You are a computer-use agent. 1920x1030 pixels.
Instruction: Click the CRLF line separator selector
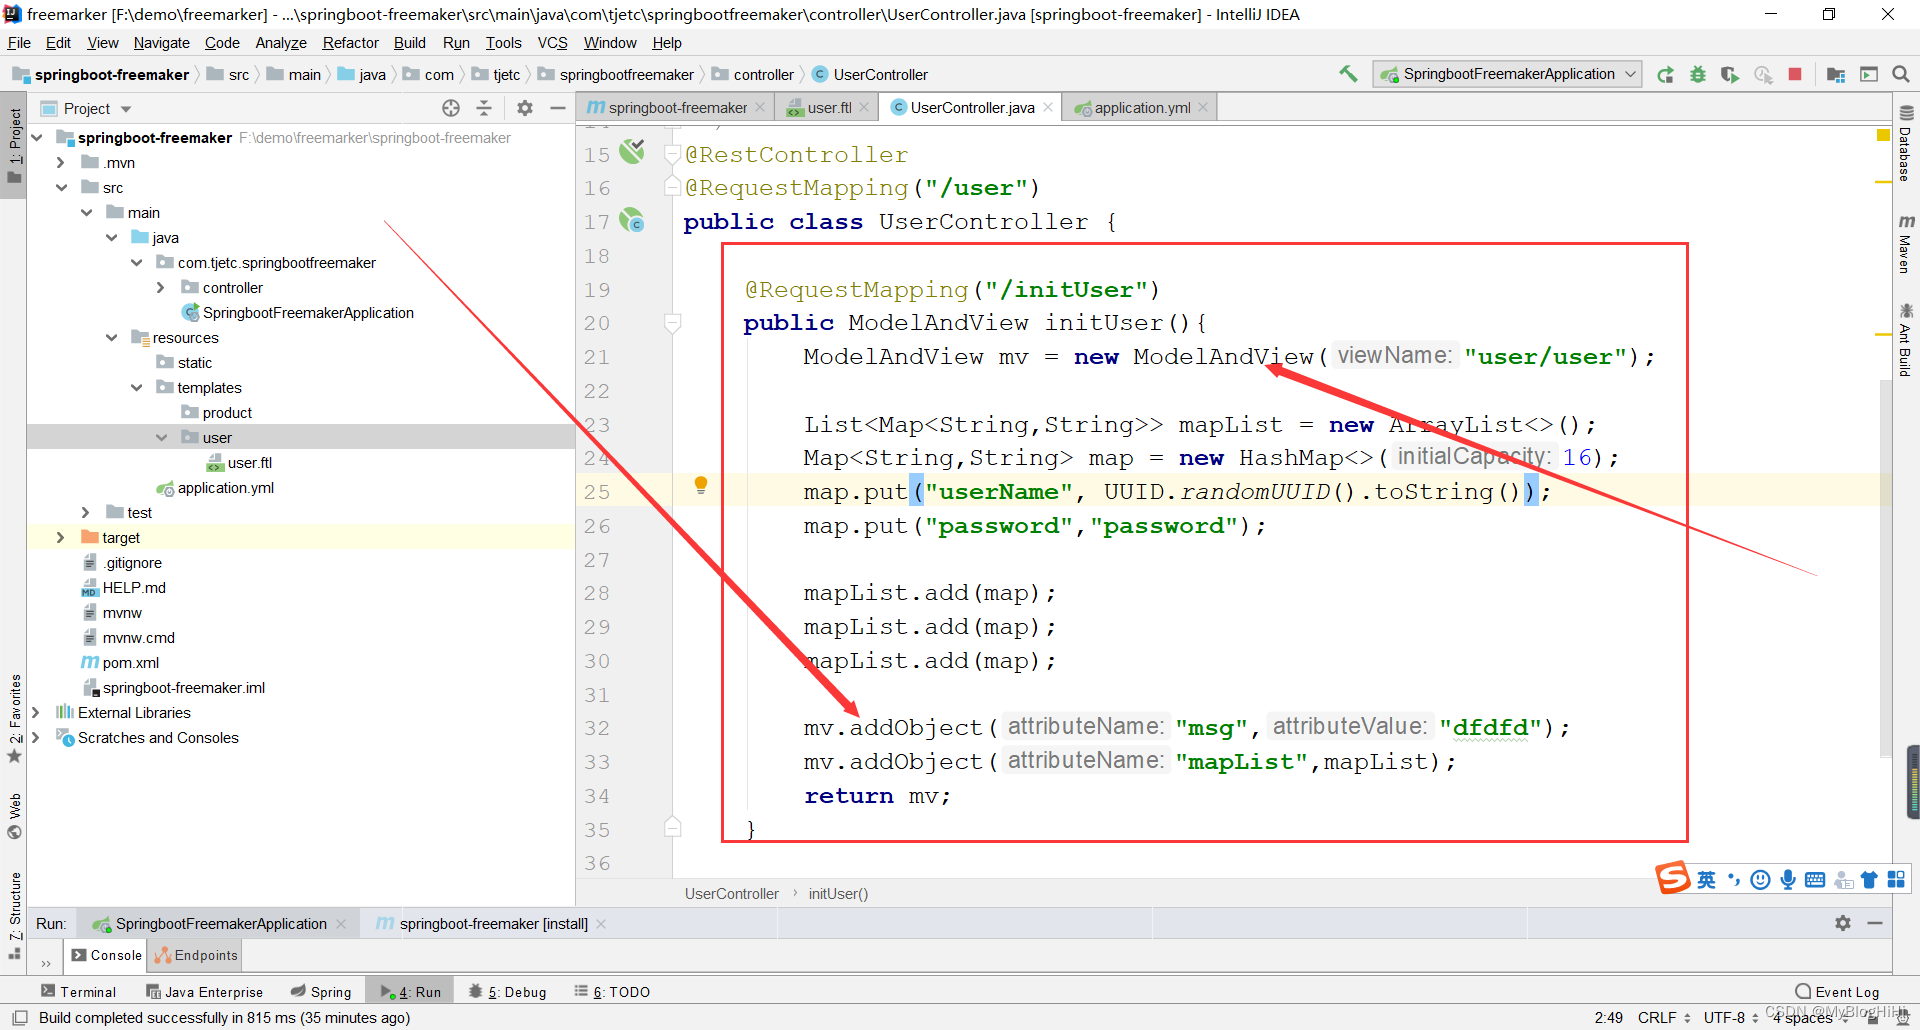[x=1664, y=1018]
